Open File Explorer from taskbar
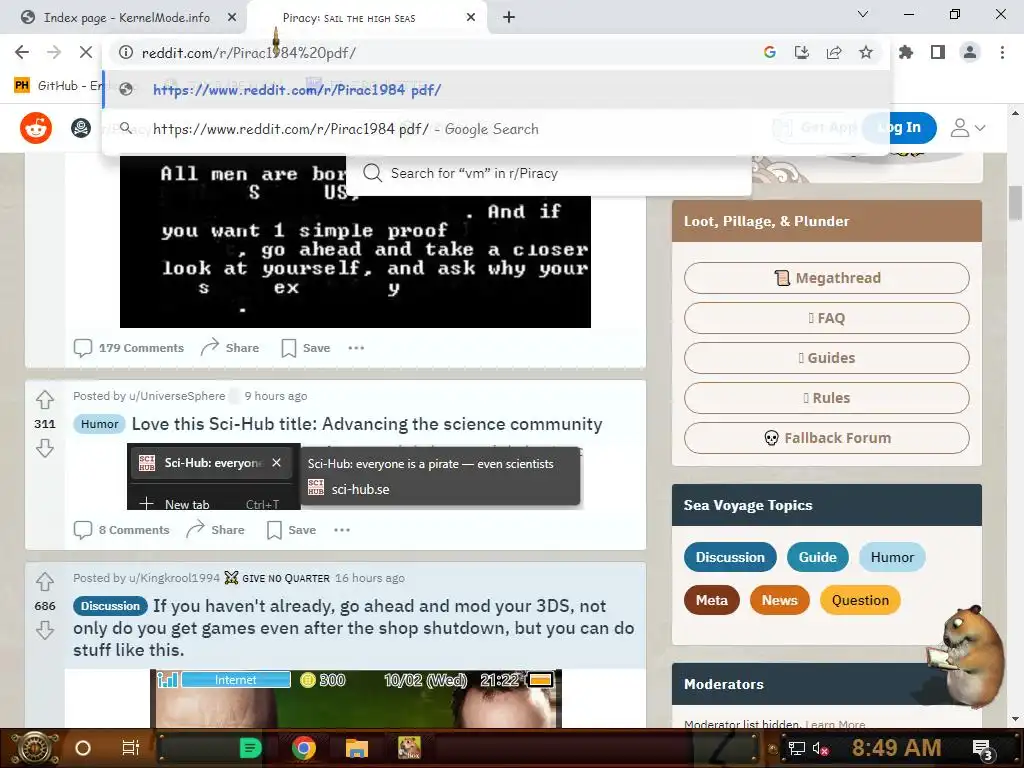Screen dimensions: 1024x768 pyautogui.click(x=357, y=748)
